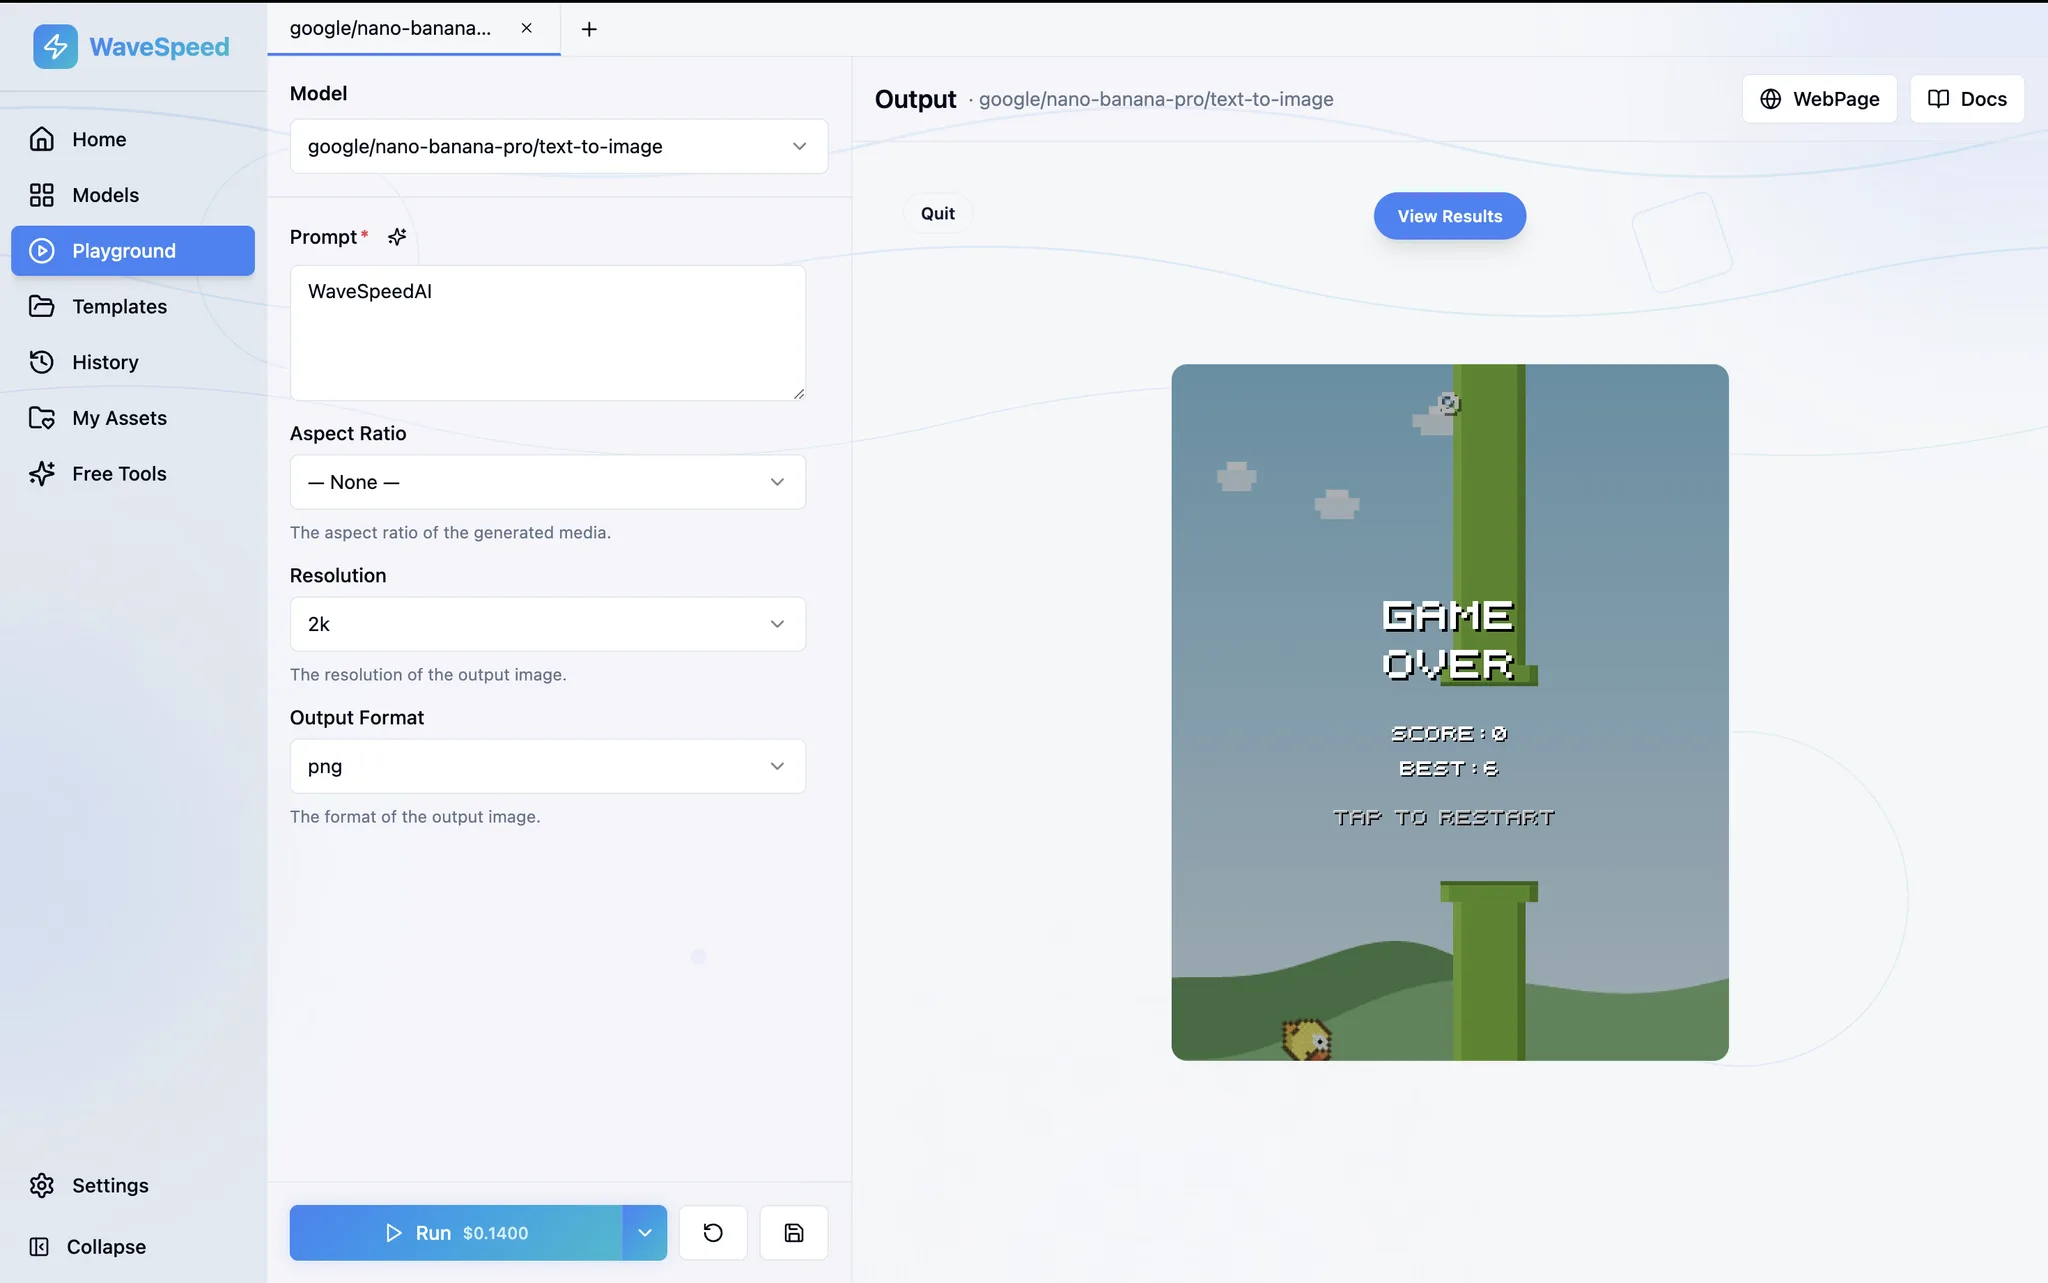The image size is (2048, 1283).
Task: Open the Resolution 2k dropdown
Action: 548,624
